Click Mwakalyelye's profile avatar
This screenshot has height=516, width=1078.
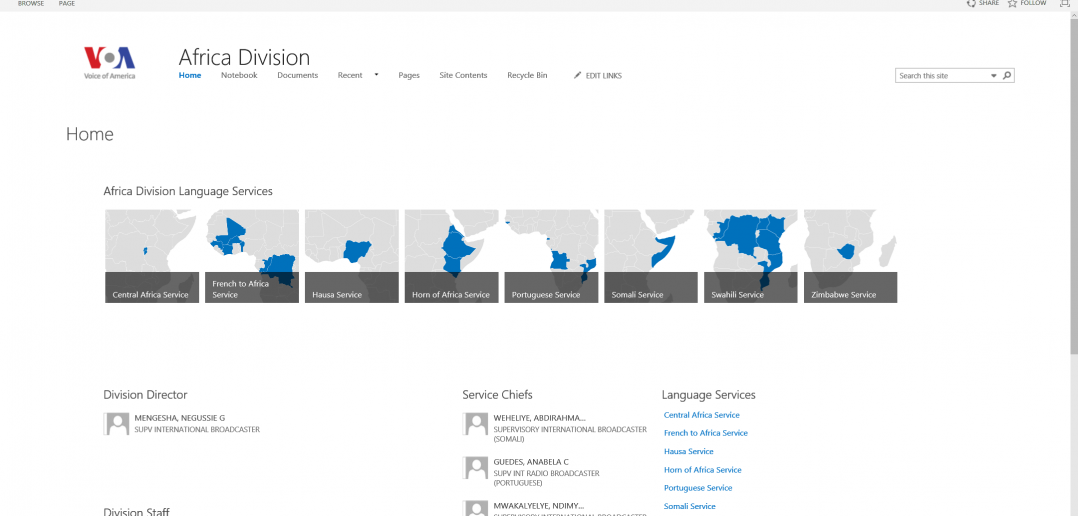[476, 508]
